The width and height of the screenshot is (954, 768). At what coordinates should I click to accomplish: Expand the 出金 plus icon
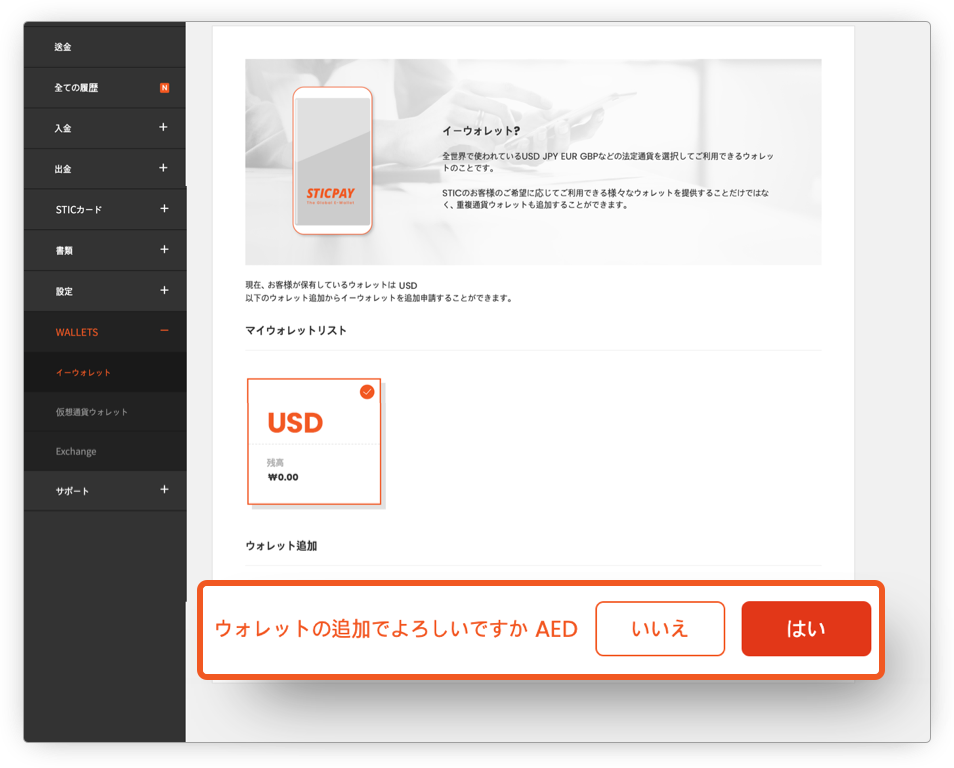163,168
